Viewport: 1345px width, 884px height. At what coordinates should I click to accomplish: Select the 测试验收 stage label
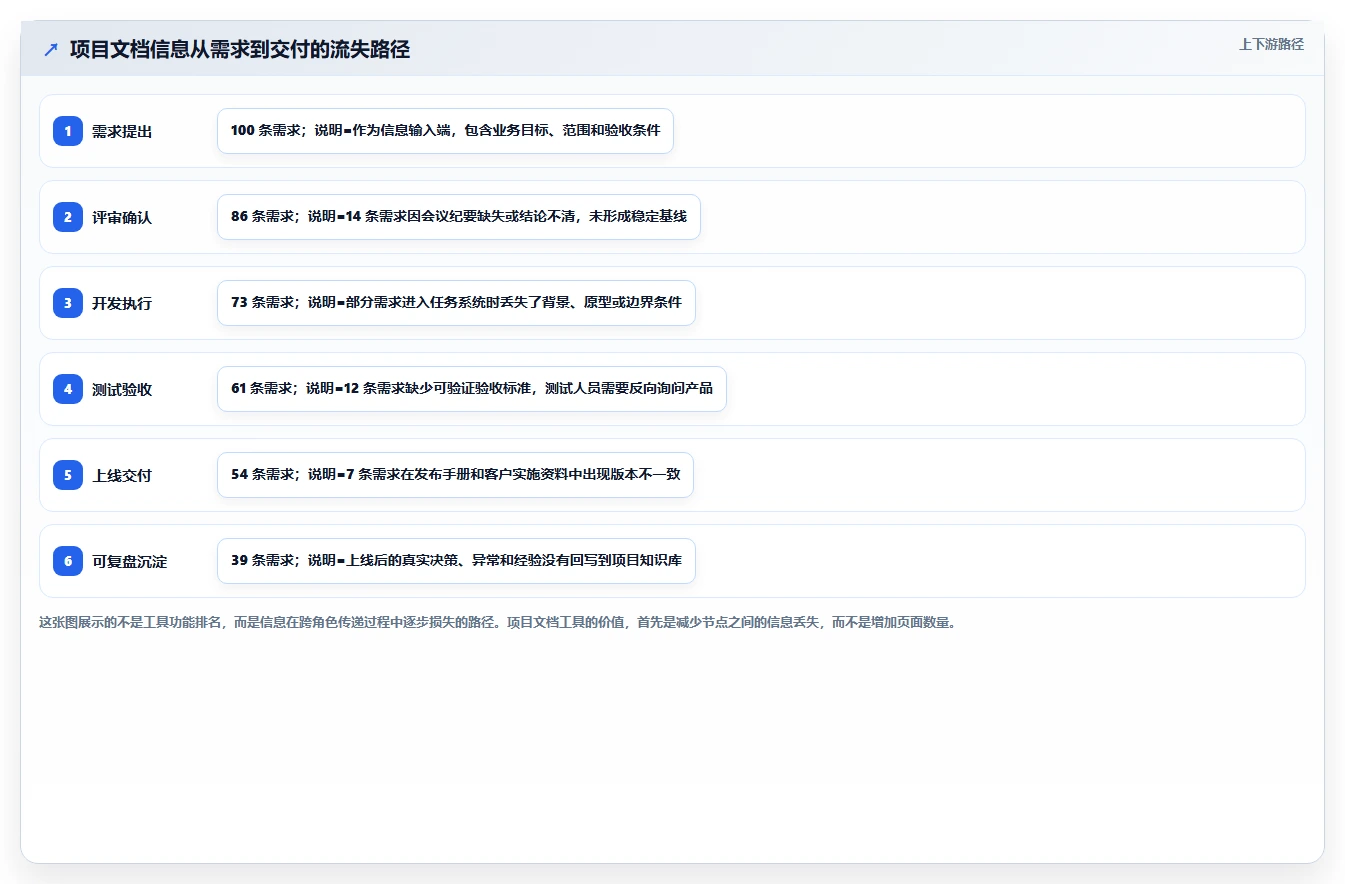click(x=122, y=389)
